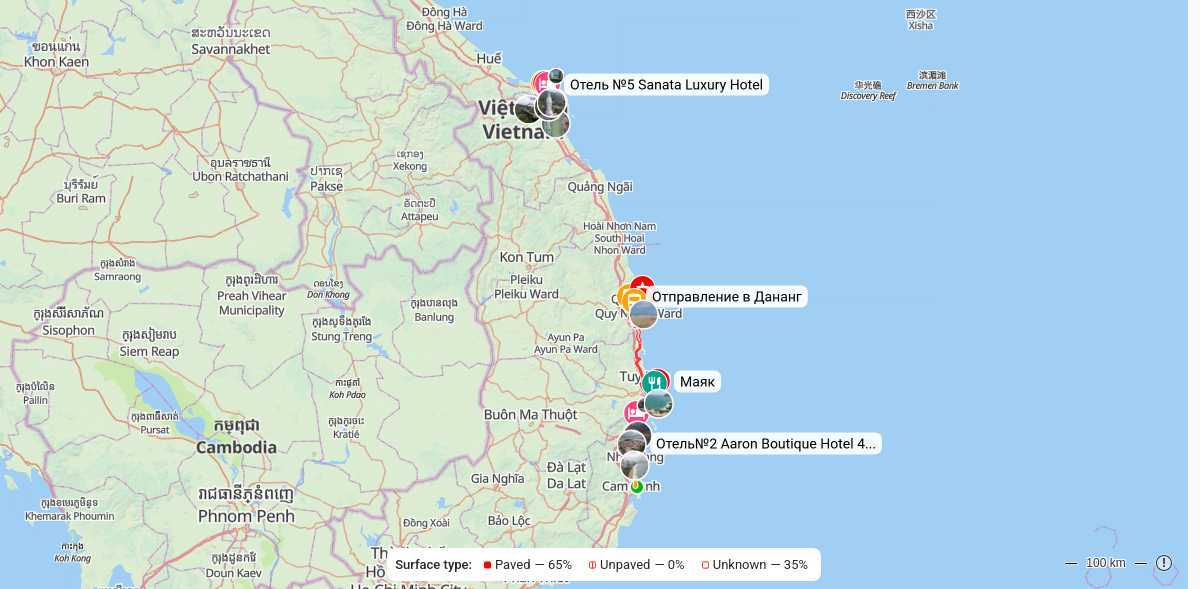This screenshot has height=589, width=1200.
Task: Click the Отель №5 Sanata Luxury Hotel label
Action: tap(666, 85)
